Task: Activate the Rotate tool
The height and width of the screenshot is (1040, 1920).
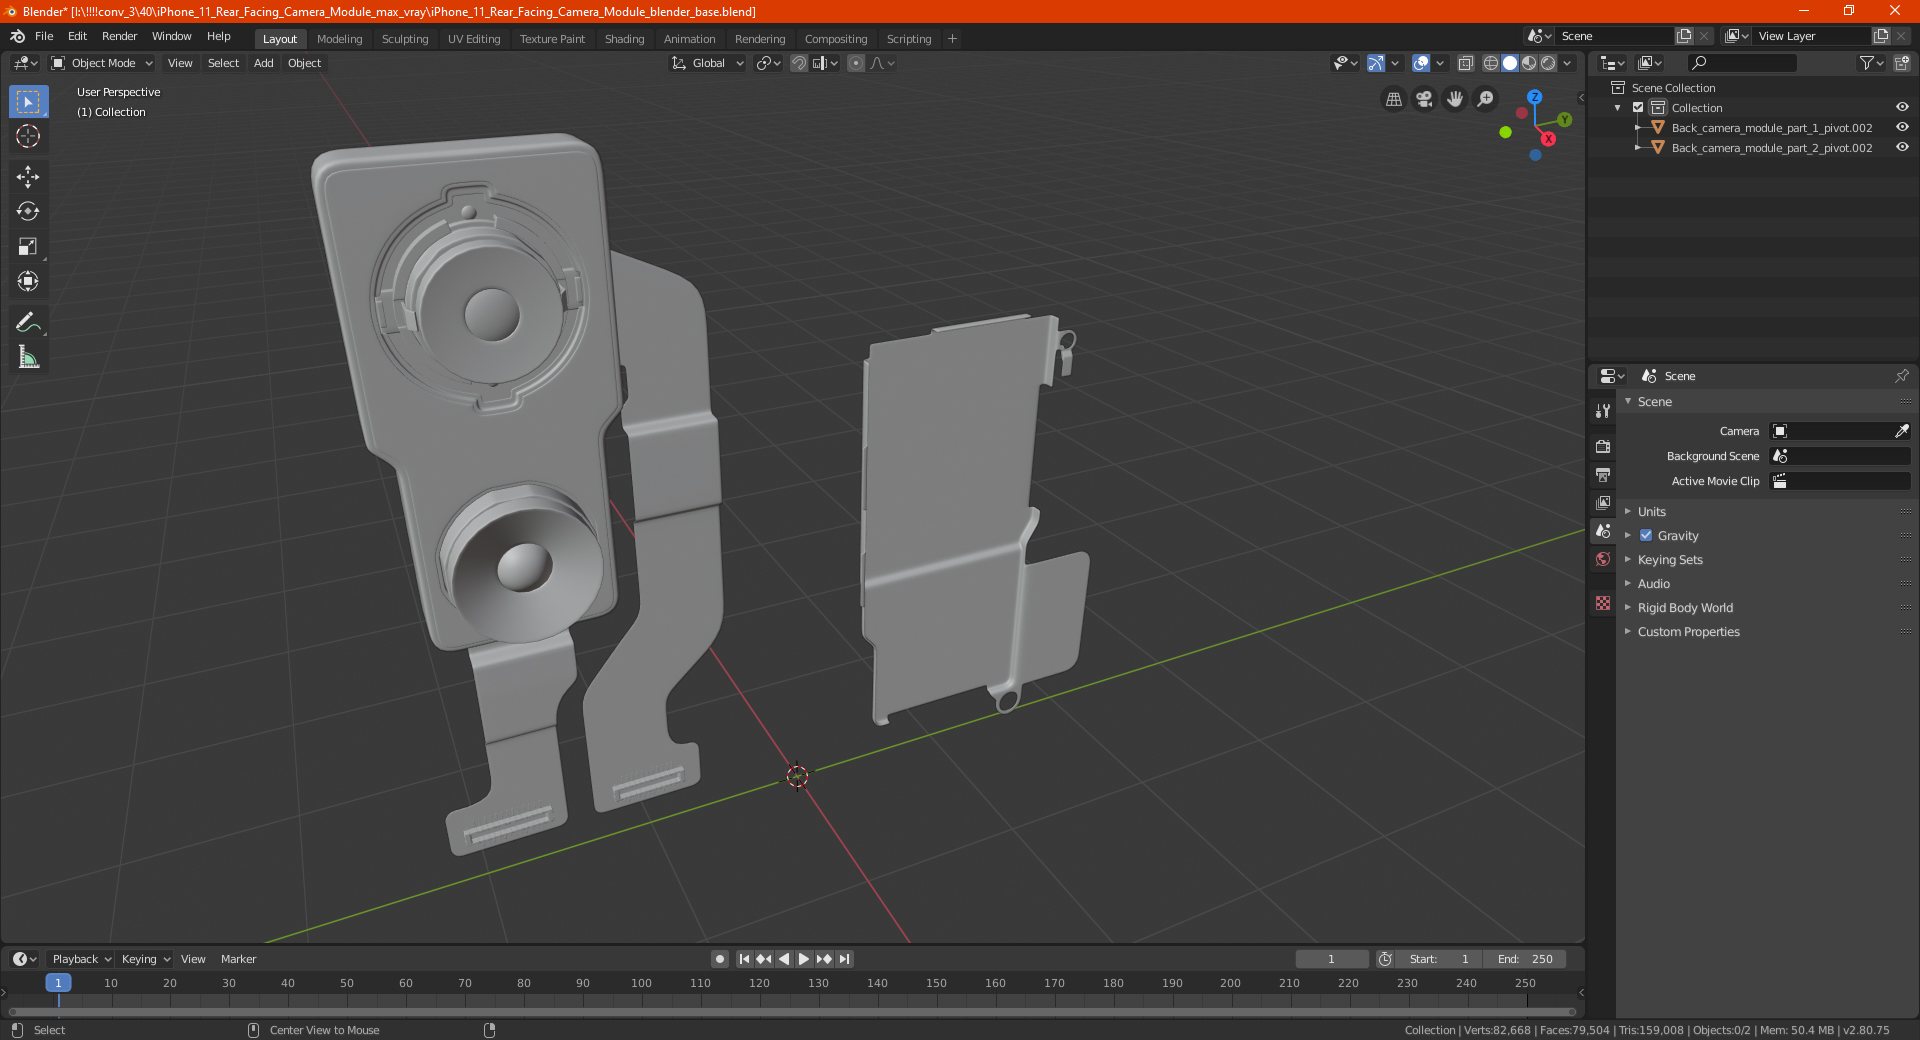Action: click(28, 212)
